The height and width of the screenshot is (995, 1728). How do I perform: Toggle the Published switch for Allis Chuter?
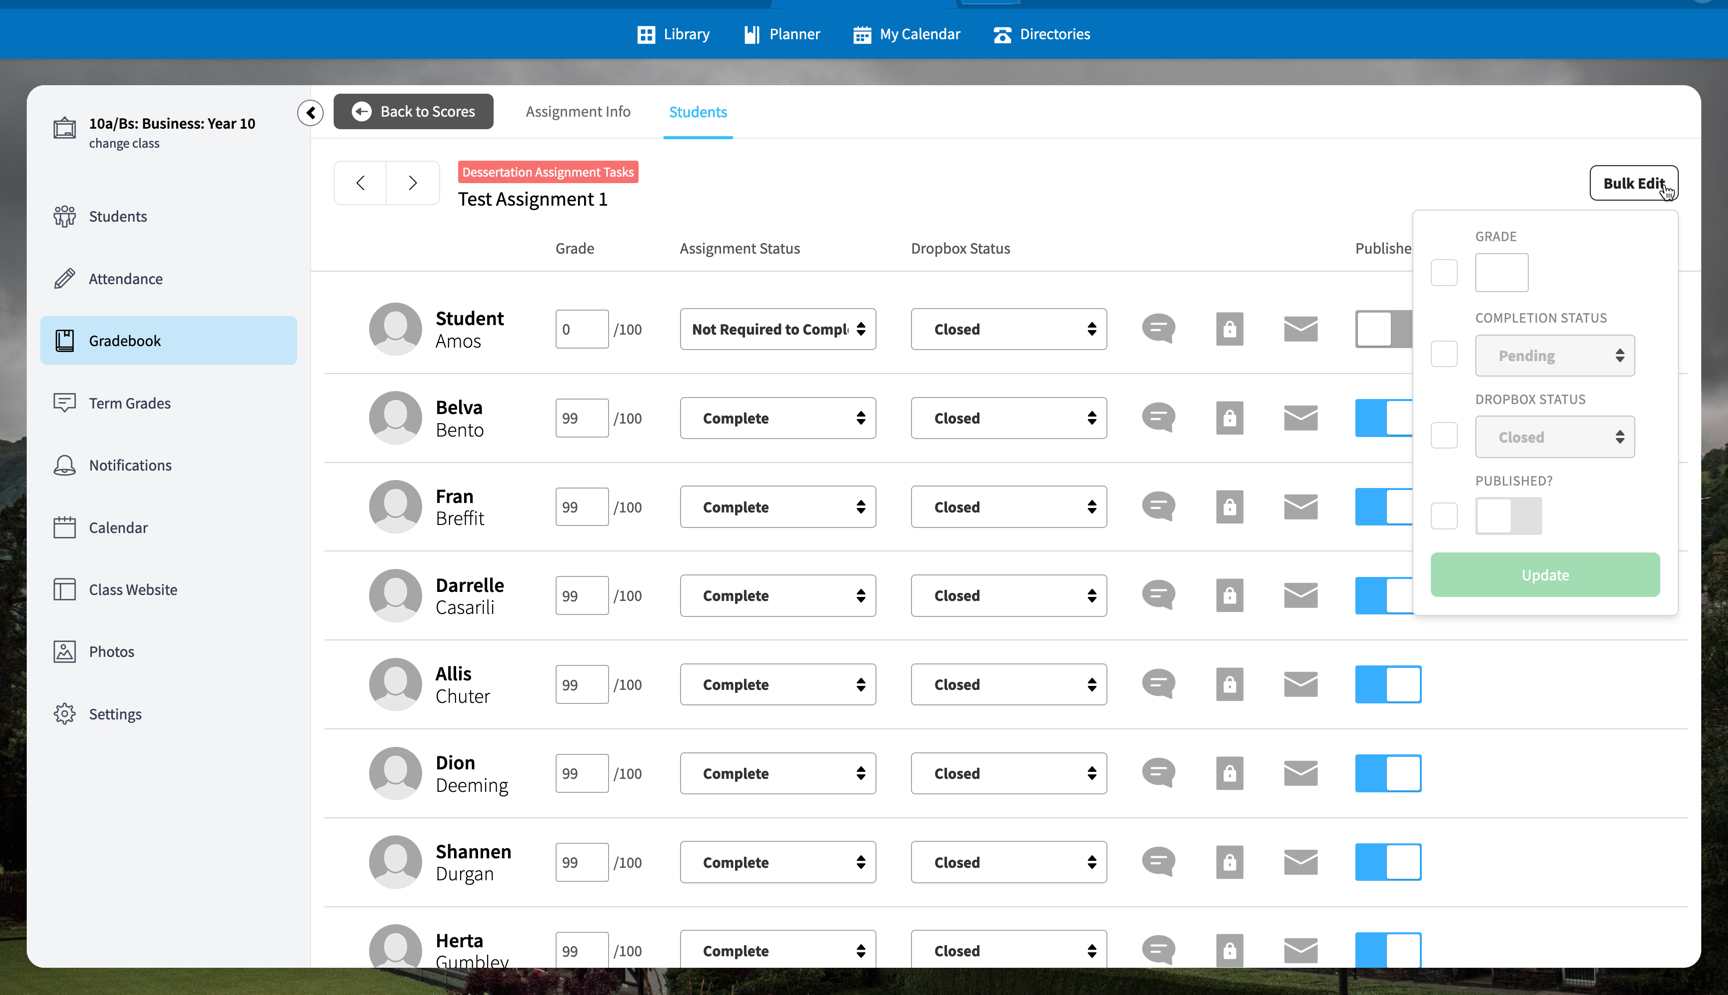pyautogui.click(x=1388, y=684)
